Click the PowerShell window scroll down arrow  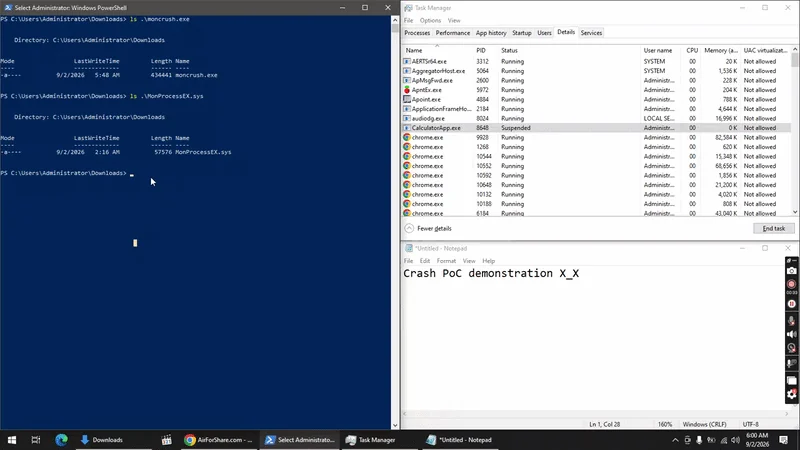[x=395, y=425]
